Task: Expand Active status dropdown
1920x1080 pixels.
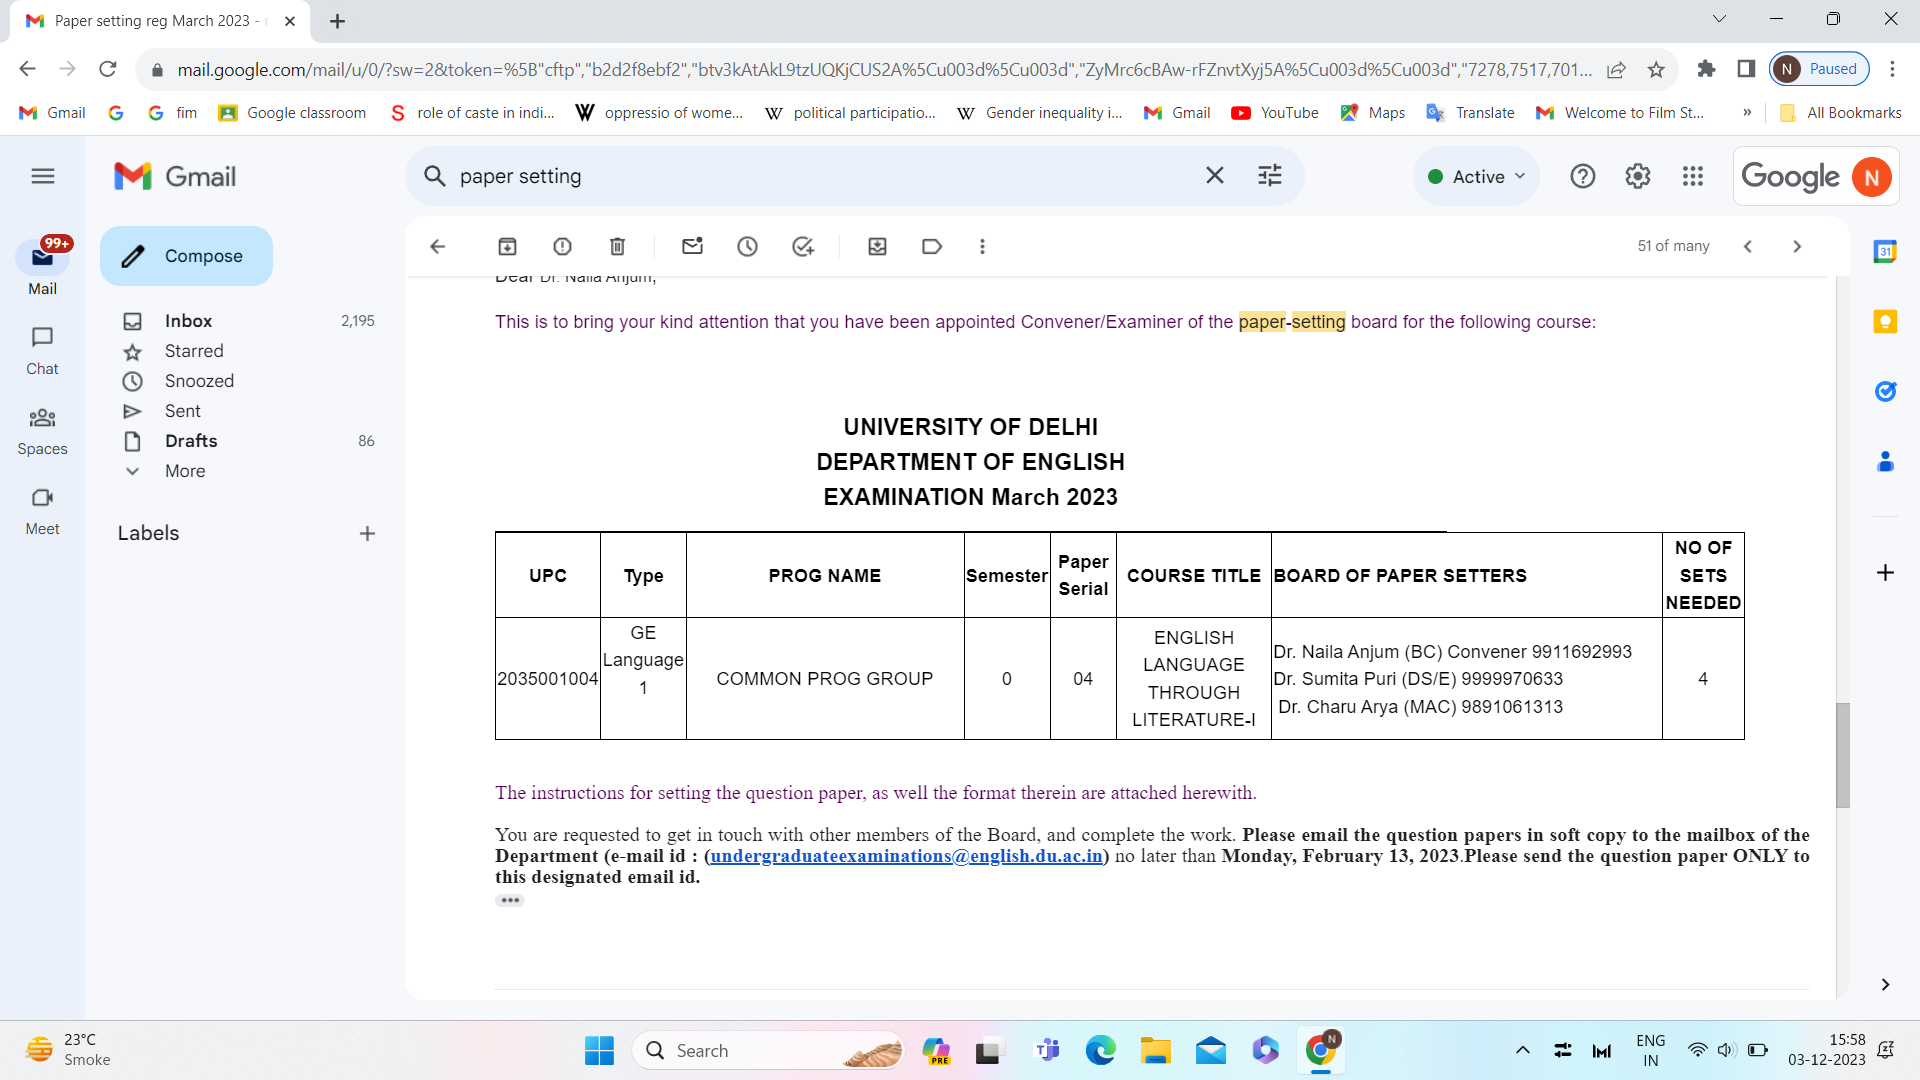Action: pos(1476,176)
